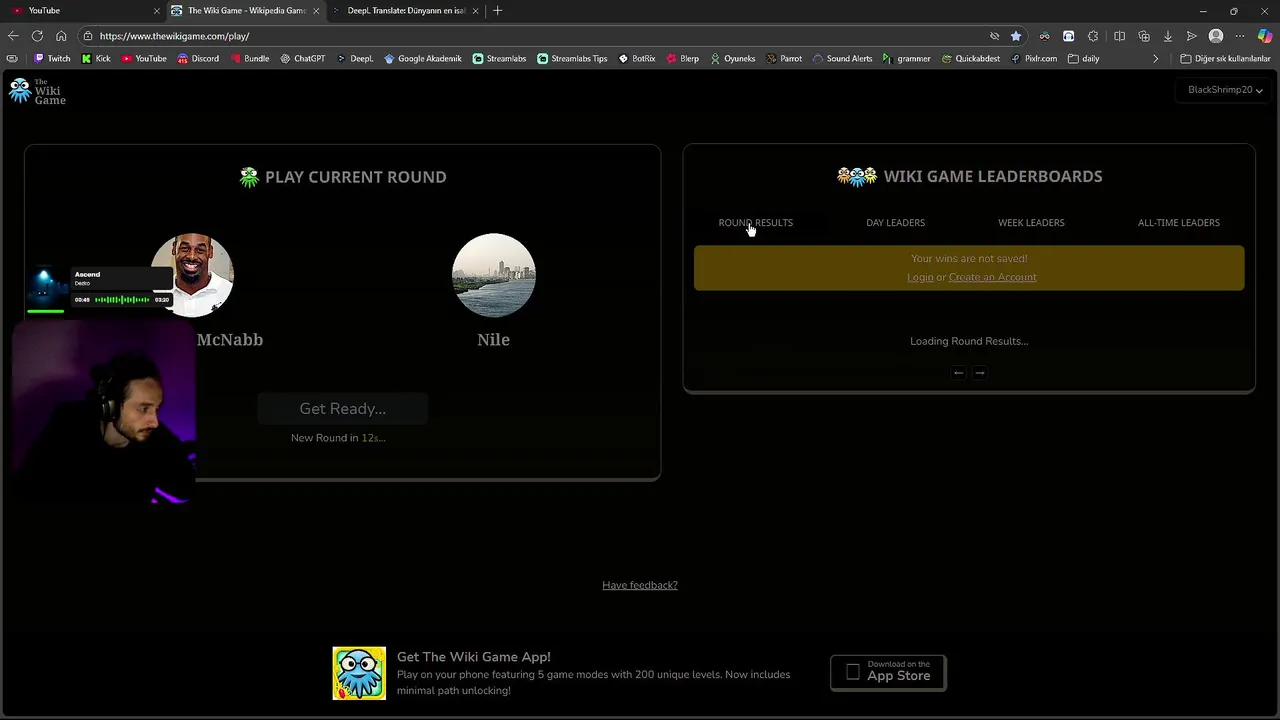
Task: Open the YouTube bookmark in favorites bar
Action: 143,59
